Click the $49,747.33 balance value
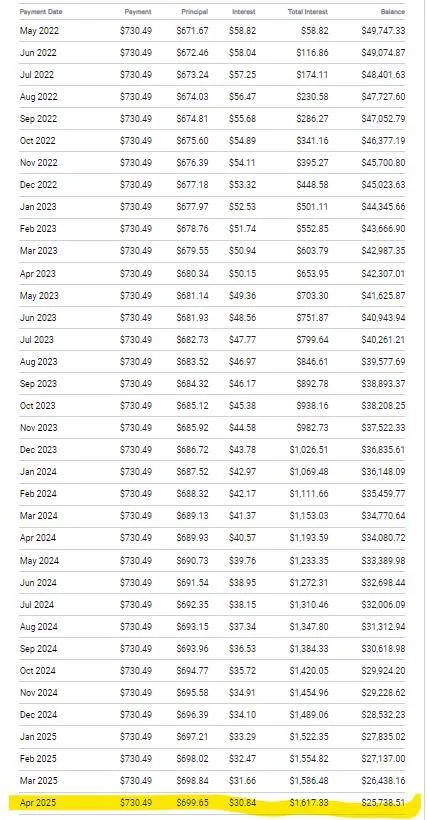Screen dimensions: 427x820 pyautogui.click(x=383, y=31)
